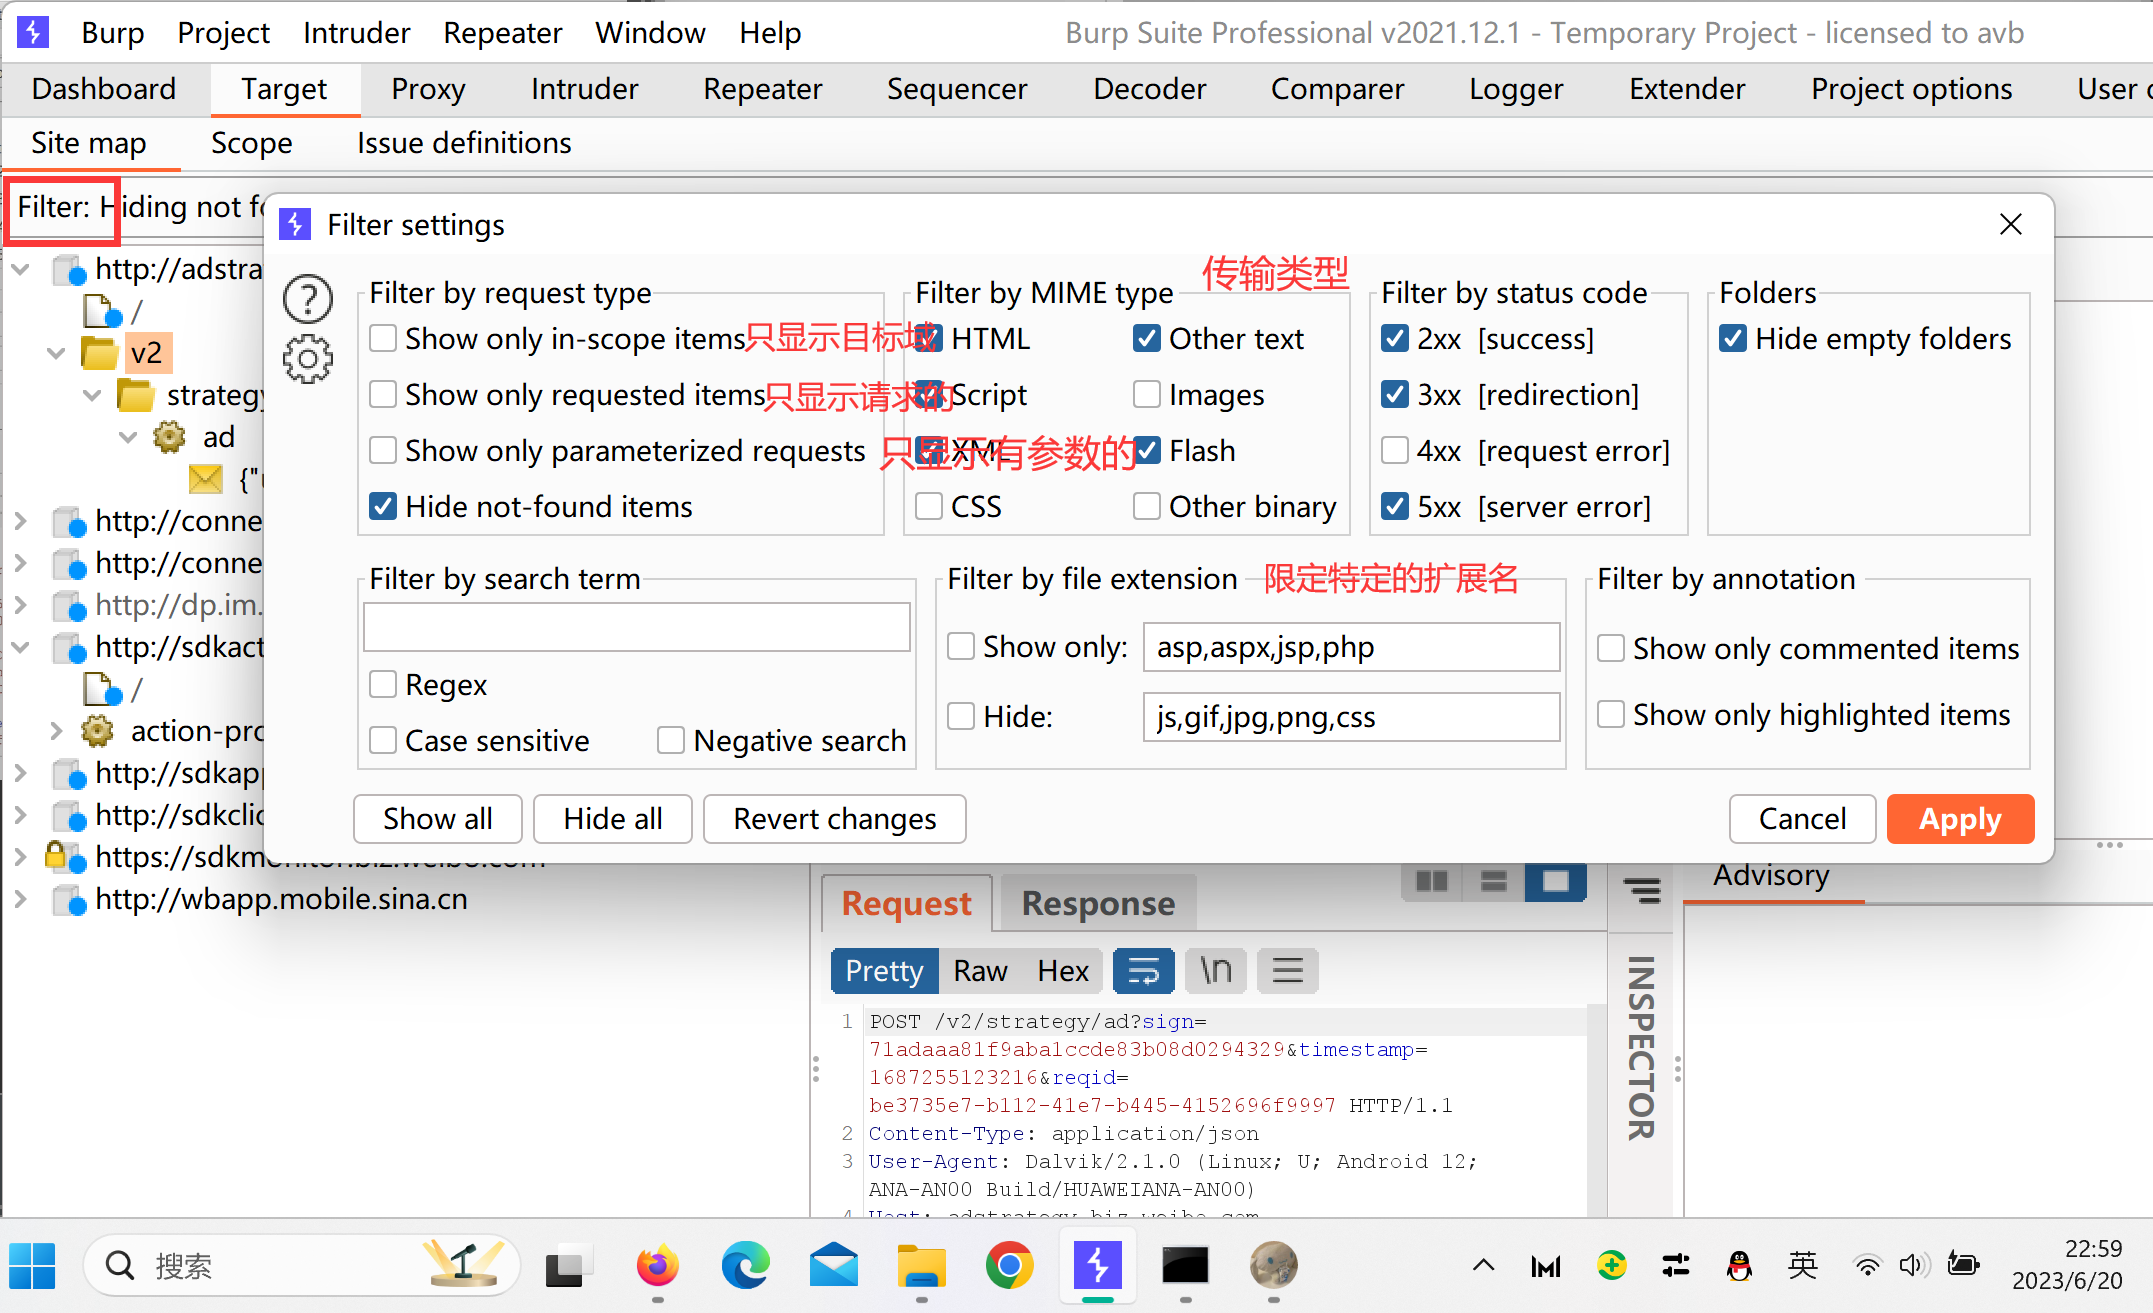
Task: Toggle word wrap icon in request editor
Action: [x=1143, y=971]
